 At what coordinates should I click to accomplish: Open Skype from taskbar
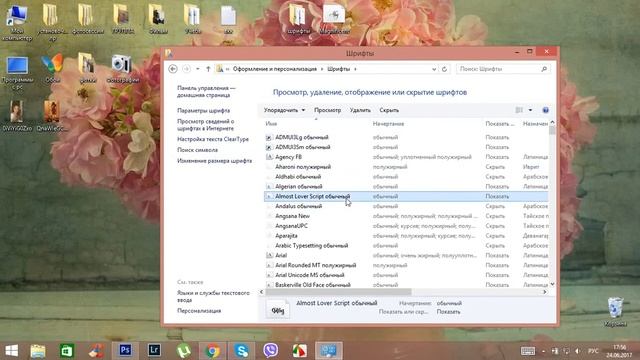(x=242, y=351)
